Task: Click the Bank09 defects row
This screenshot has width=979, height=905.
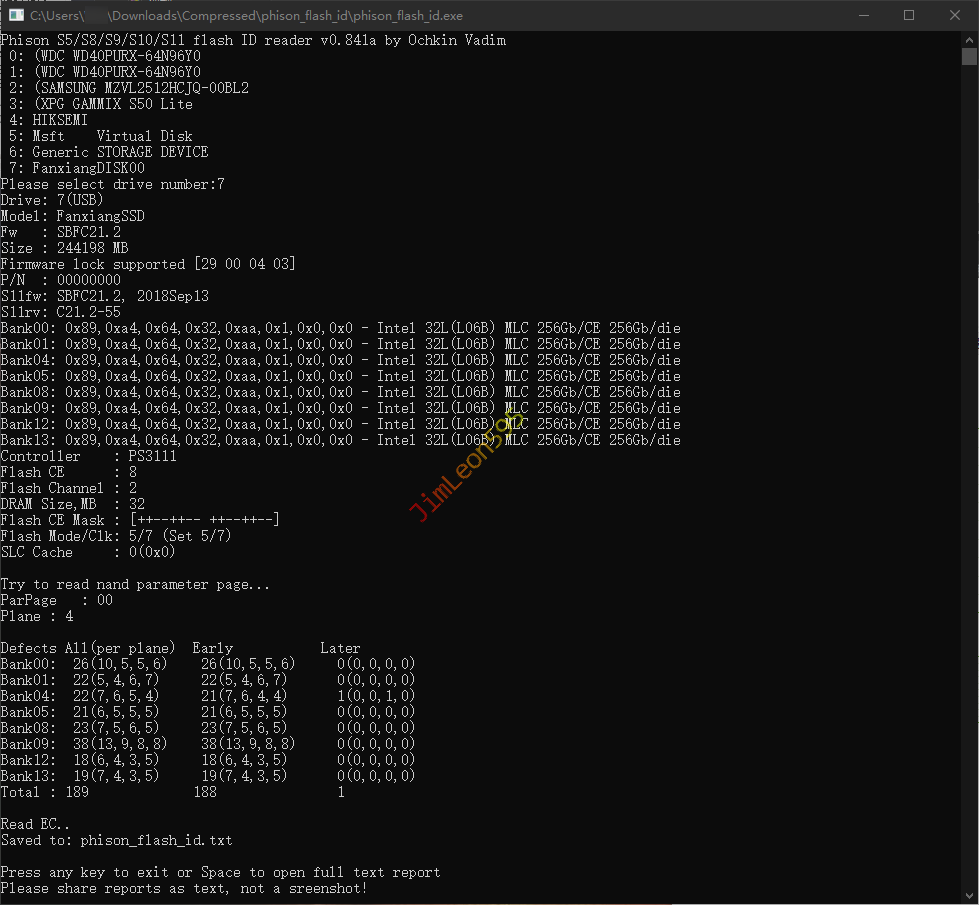Action: [x=207, y=744]
